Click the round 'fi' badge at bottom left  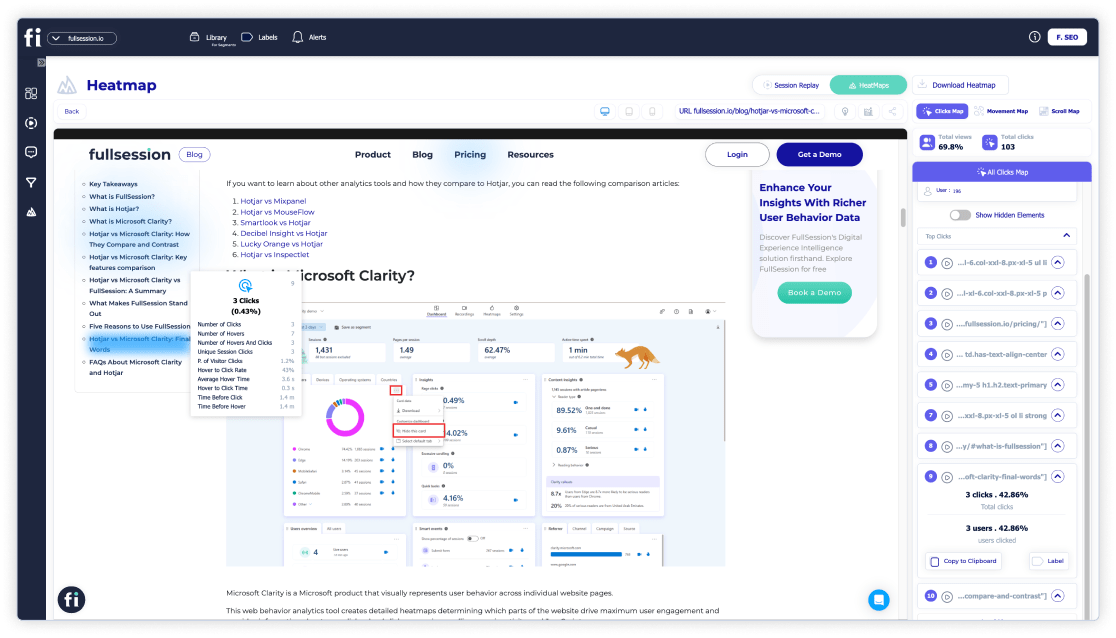pyautogui.click(x=71, y=600)
